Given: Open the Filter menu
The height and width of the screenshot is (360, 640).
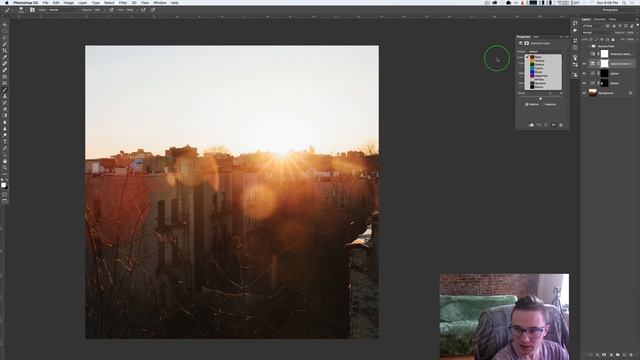Looking at the screenshot, I should [123, 2].
